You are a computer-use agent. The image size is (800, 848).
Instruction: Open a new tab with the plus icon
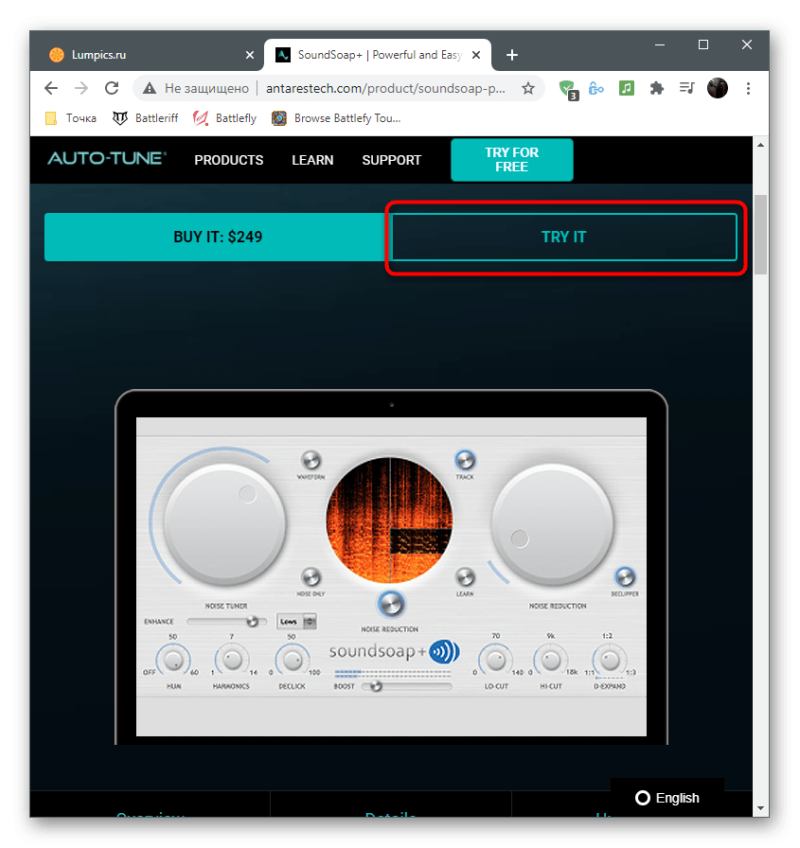pyautogui.click(x=512, y=55)
